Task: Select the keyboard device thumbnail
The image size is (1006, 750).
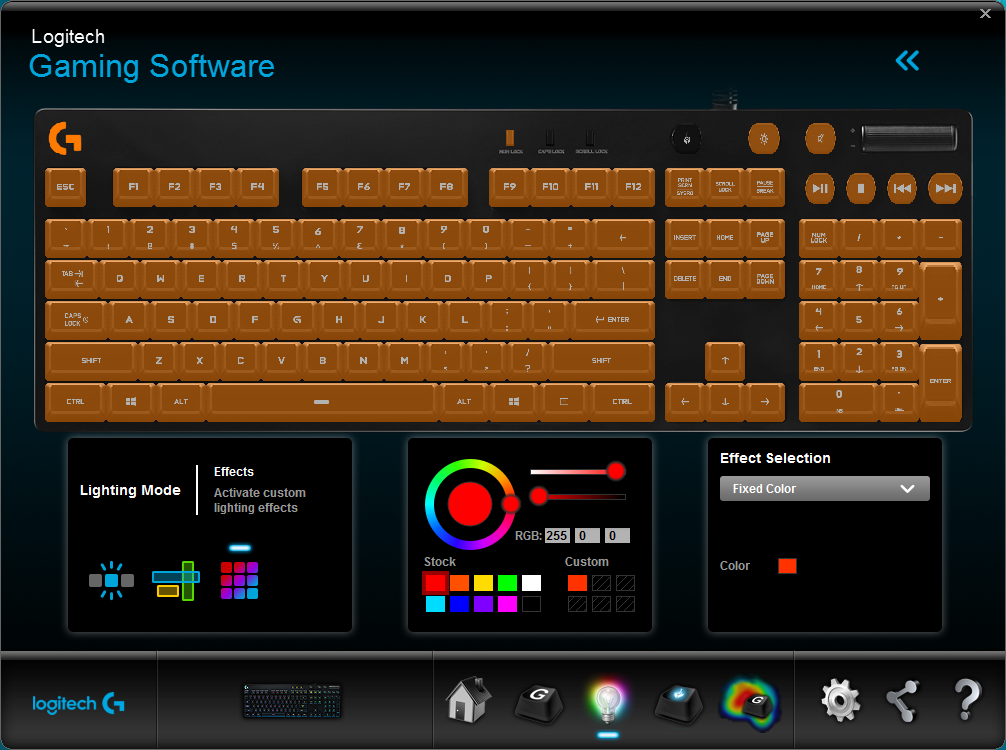Action: tap(292, 701)
